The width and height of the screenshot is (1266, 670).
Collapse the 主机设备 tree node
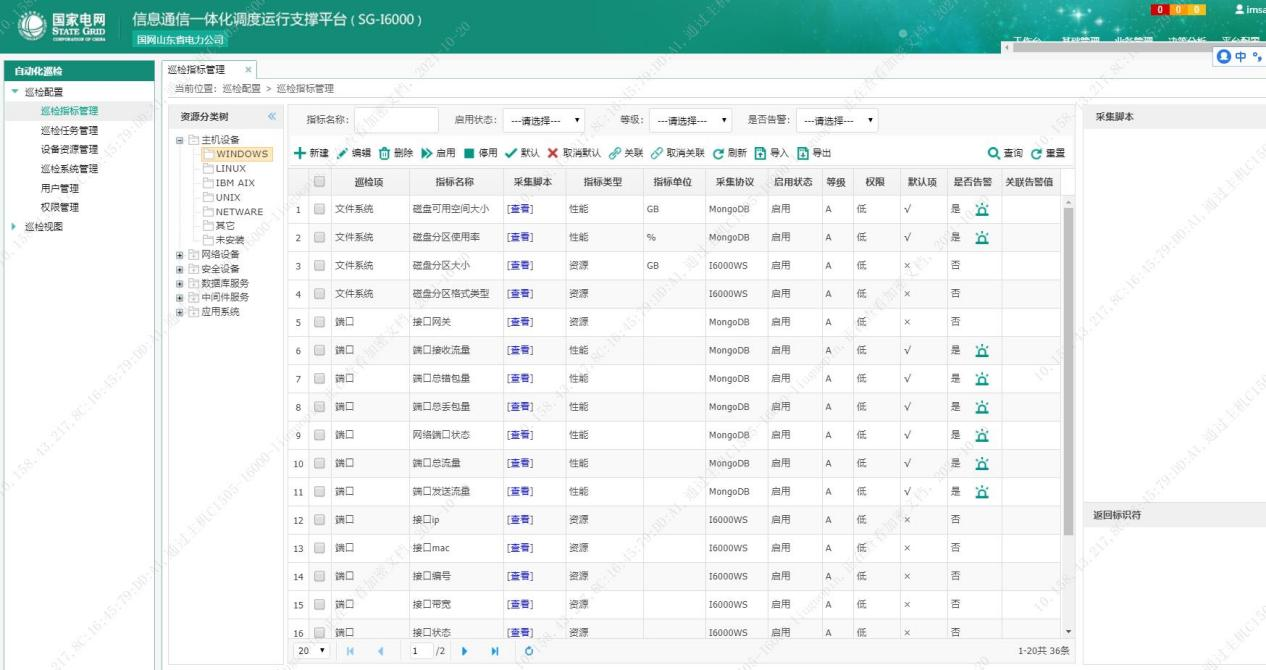click(x=180, y=140)
